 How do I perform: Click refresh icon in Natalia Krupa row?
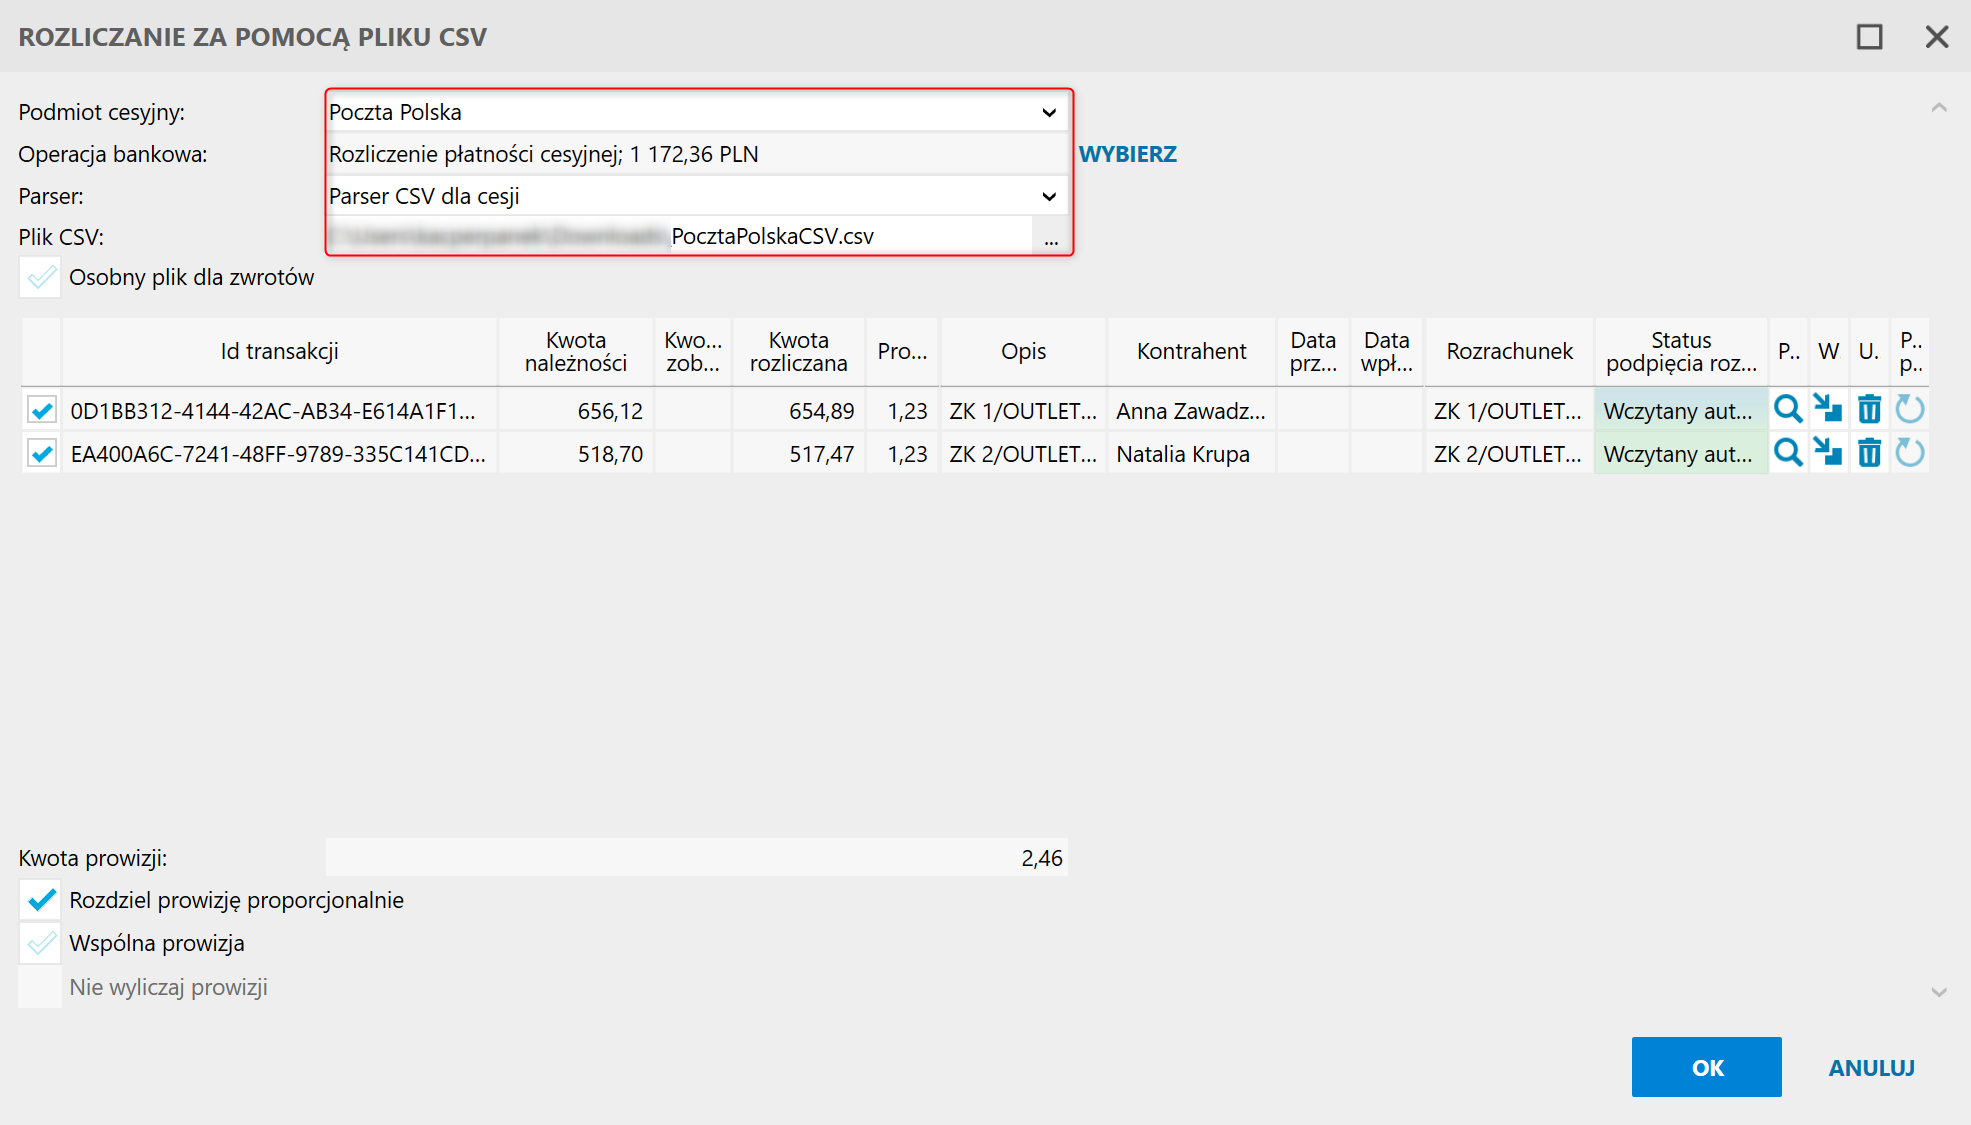[1910, 454]
